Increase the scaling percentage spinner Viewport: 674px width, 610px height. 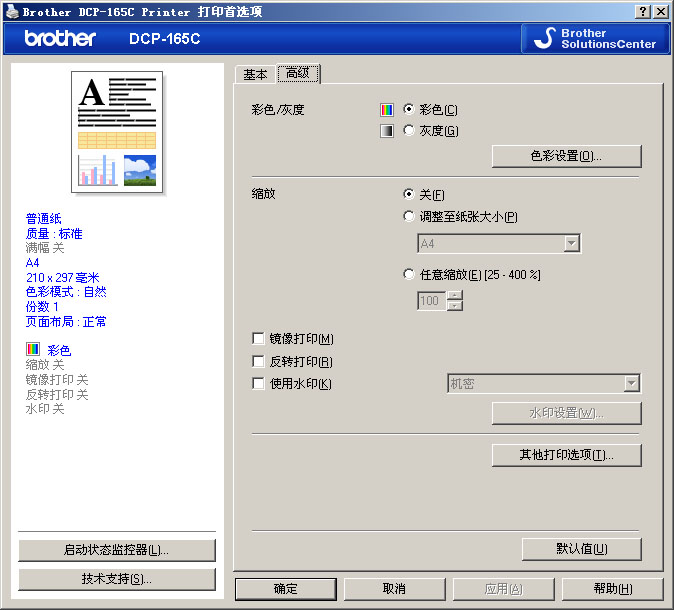click(x=455, y=295)
